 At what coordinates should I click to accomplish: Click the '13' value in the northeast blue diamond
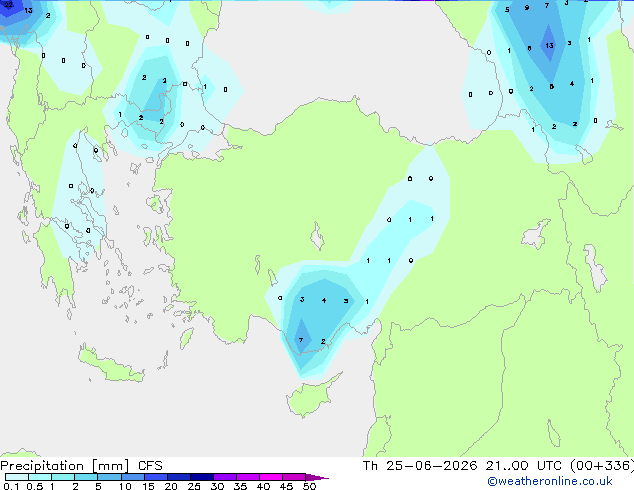point(549,45)
